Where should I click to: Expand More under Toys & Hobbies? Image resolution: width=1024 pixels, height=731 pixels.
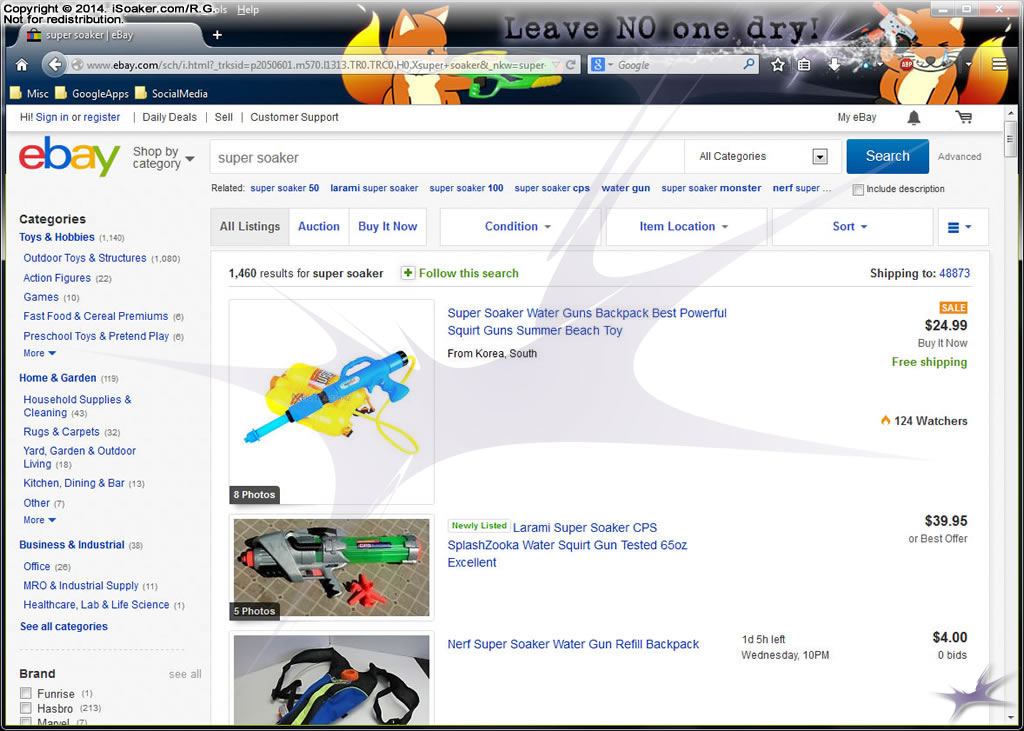tap(40, 353)
